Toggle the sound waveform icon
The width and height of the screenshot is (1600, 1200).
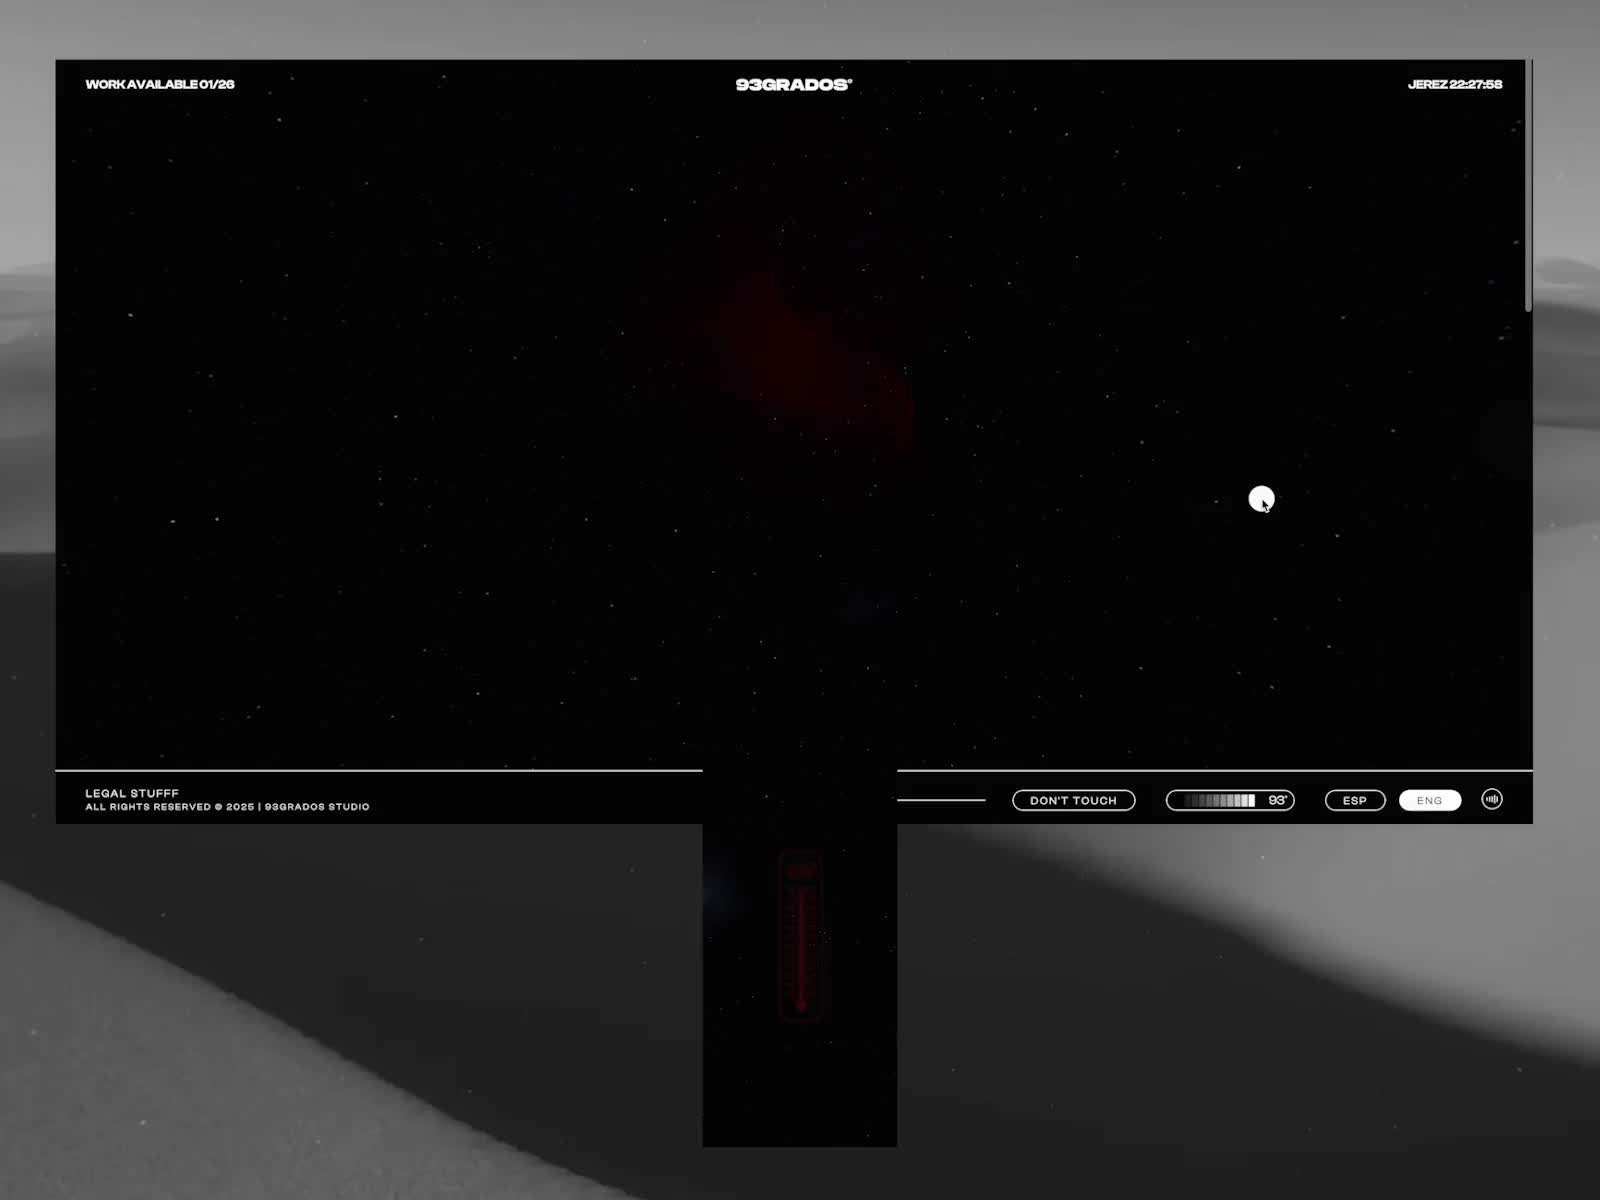pyautogui.click(x=1491, y=799)
